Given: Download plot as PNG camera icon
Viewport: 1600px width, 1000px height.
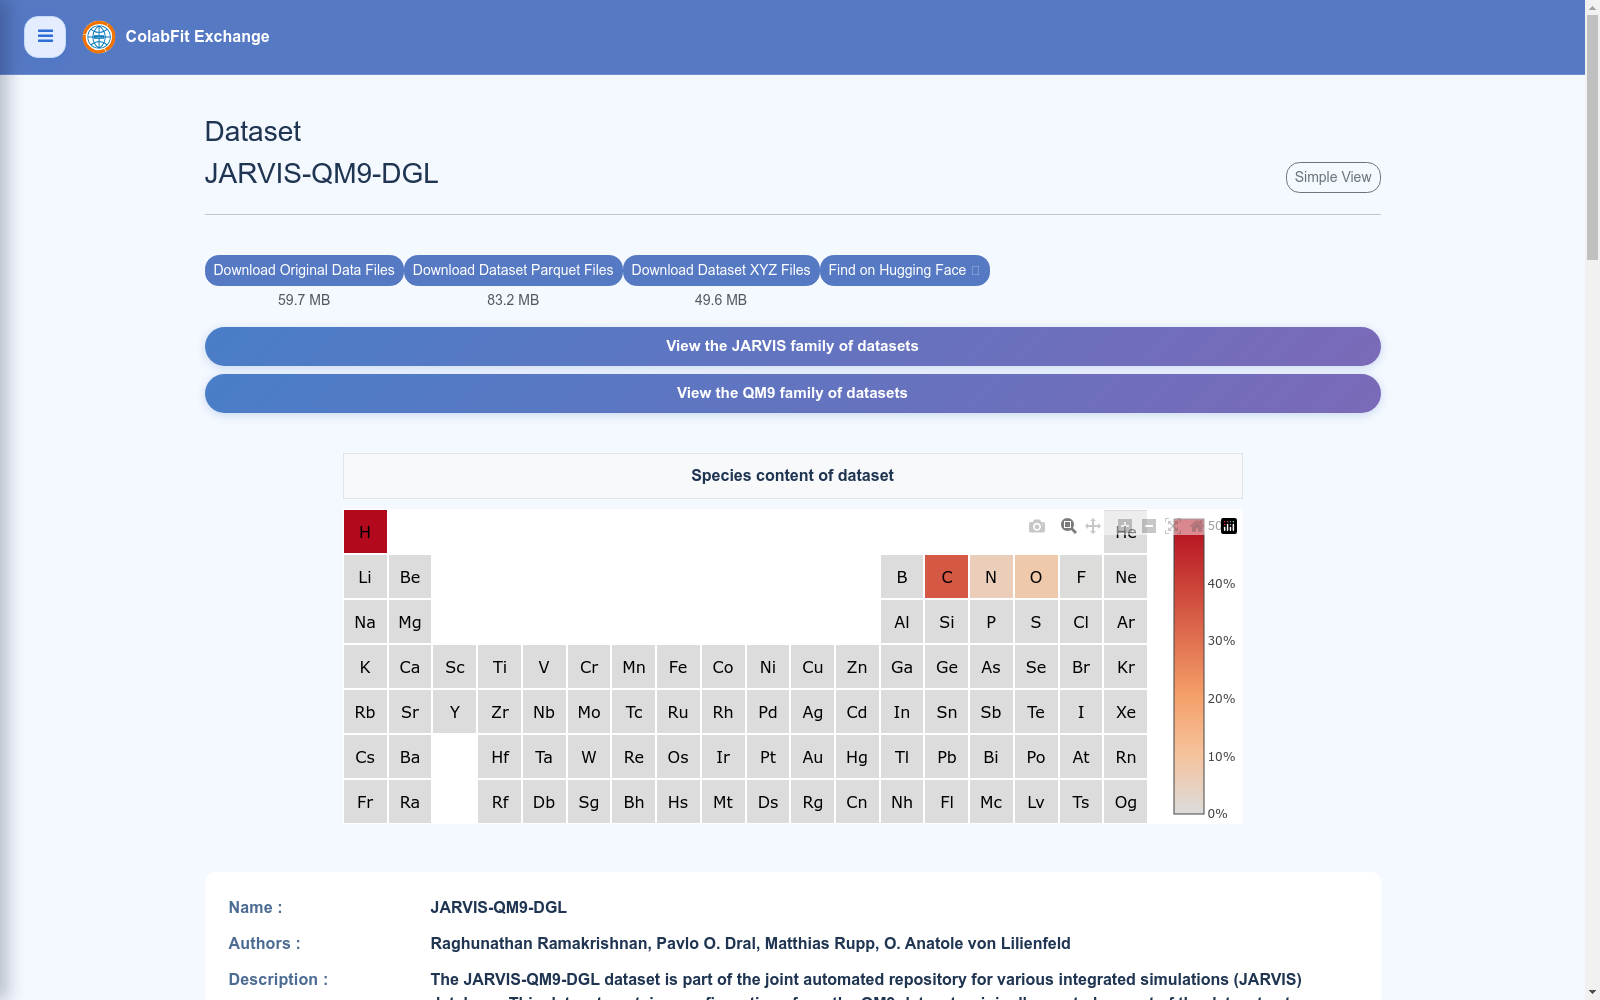Looking at the screenshot, I should pos(1037,526).
